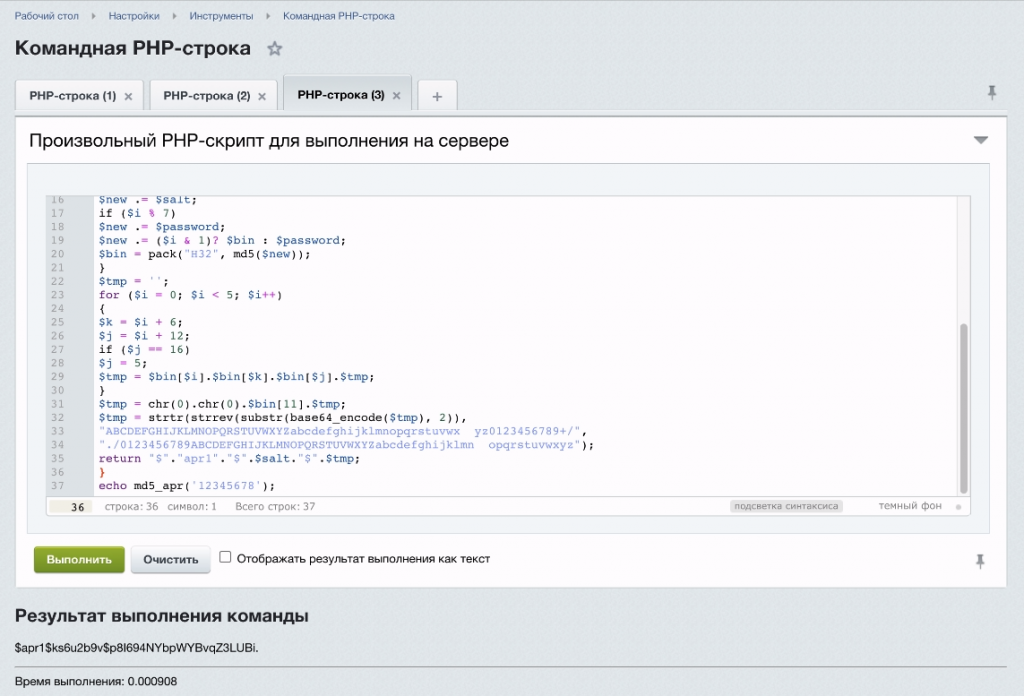The height and width of the screenshot is (696, 1024).
Task: Close the PHP-строка (2) tab with its × icon
Action: [260, 95]
